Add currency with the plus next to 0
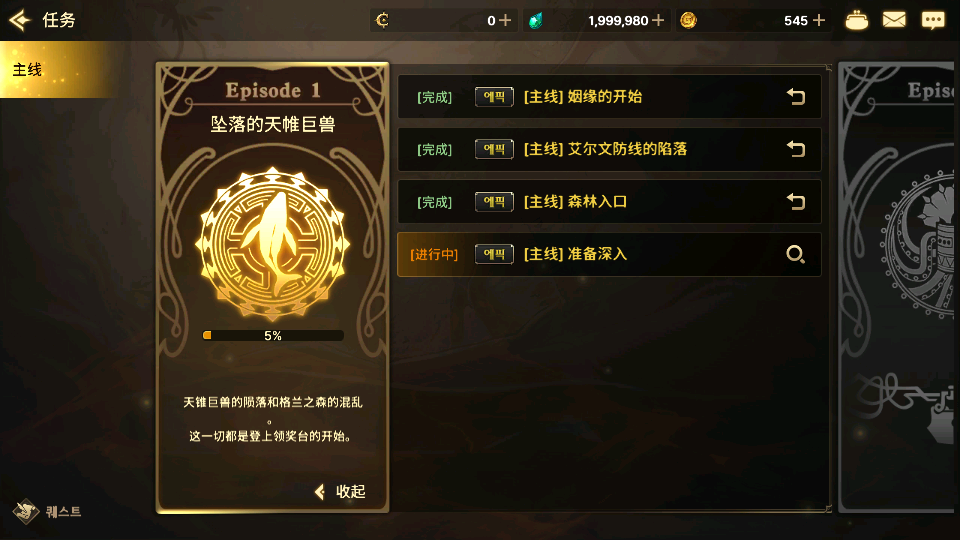Screen dimensions: 960x540 tap(505, 20)
